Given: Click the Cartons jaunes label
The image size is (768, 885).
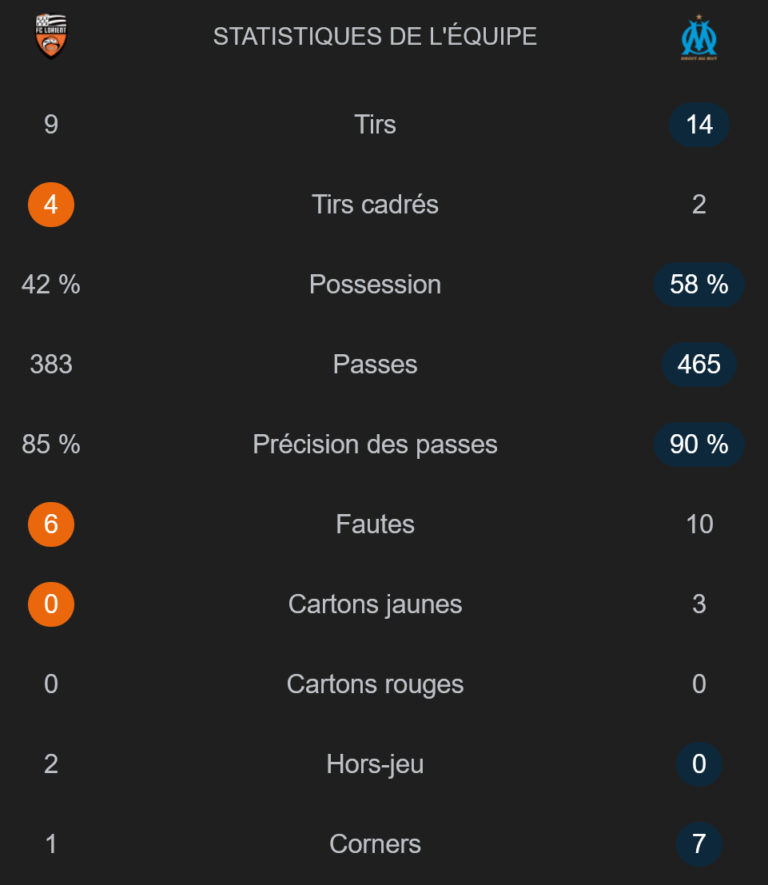Looking at the screenshot, I should [375, 604].
